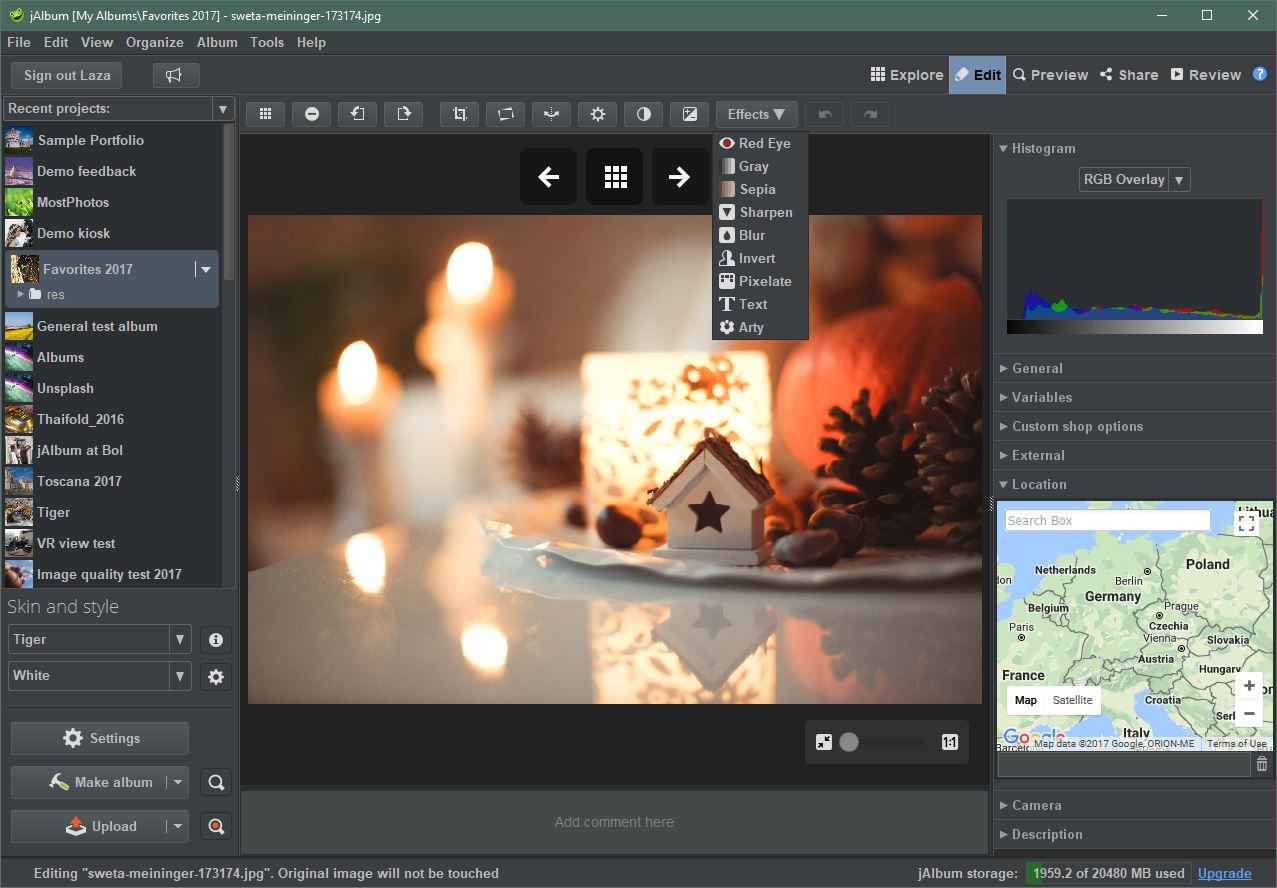The width and height of the screenshot is (1277, 888).
Task: Click Sign out Laza button
Action: coord(67,75)
